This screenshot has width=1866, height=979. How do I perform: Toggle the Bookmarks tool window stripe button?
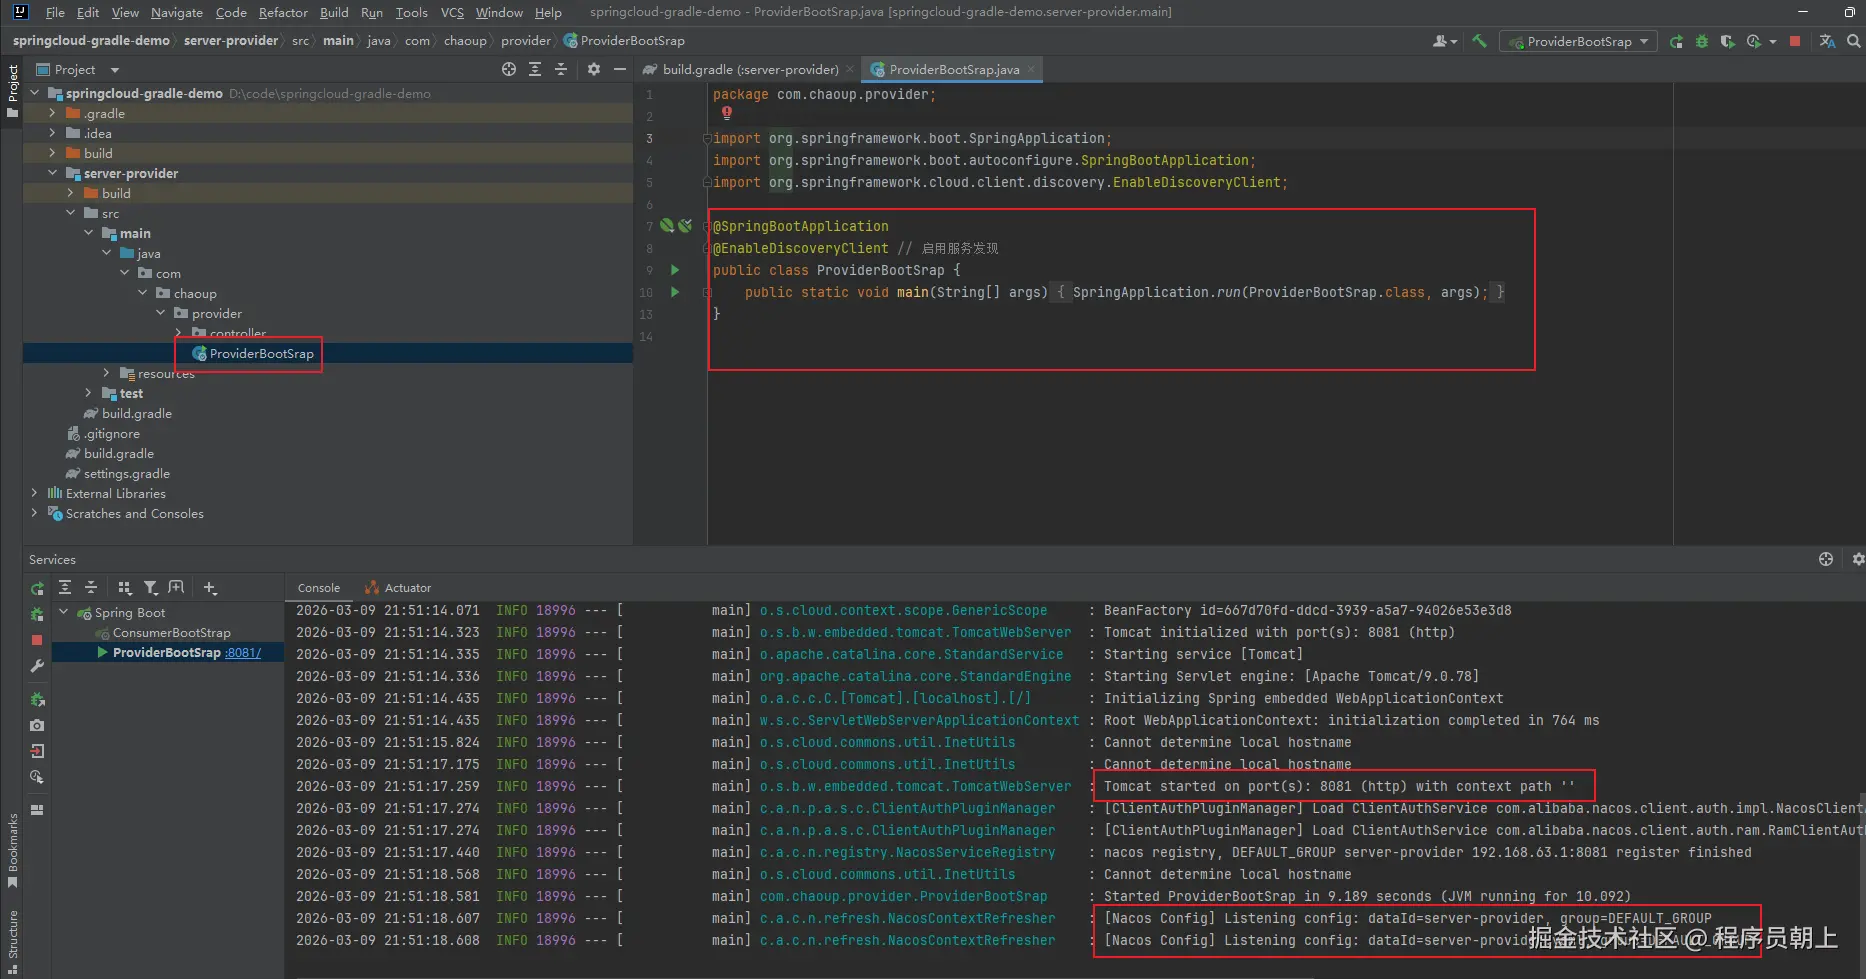13,850
